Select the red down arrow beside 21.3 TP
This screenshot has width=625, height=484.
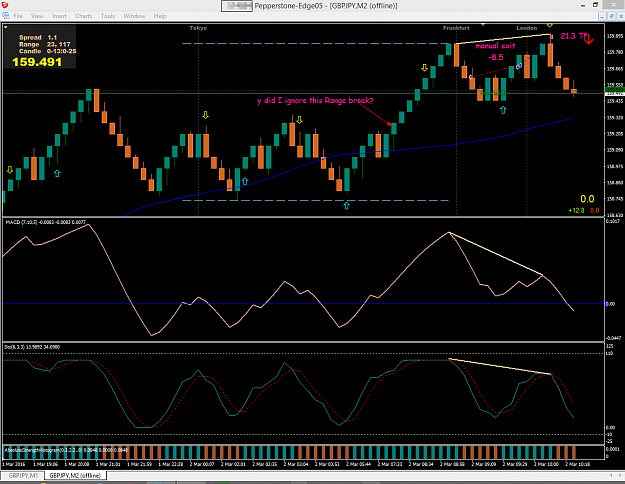(x=589, y=39)
